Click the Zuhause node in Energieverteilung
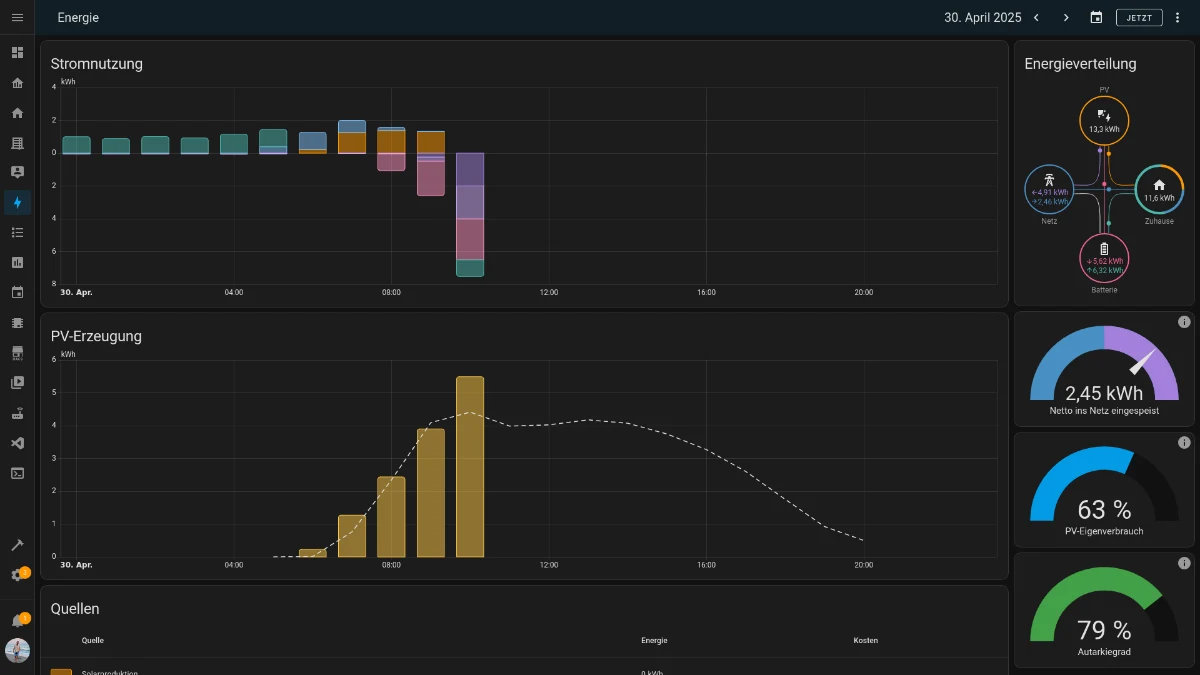The height and width of the screenshot is (675, 1200). point(1159,189)
